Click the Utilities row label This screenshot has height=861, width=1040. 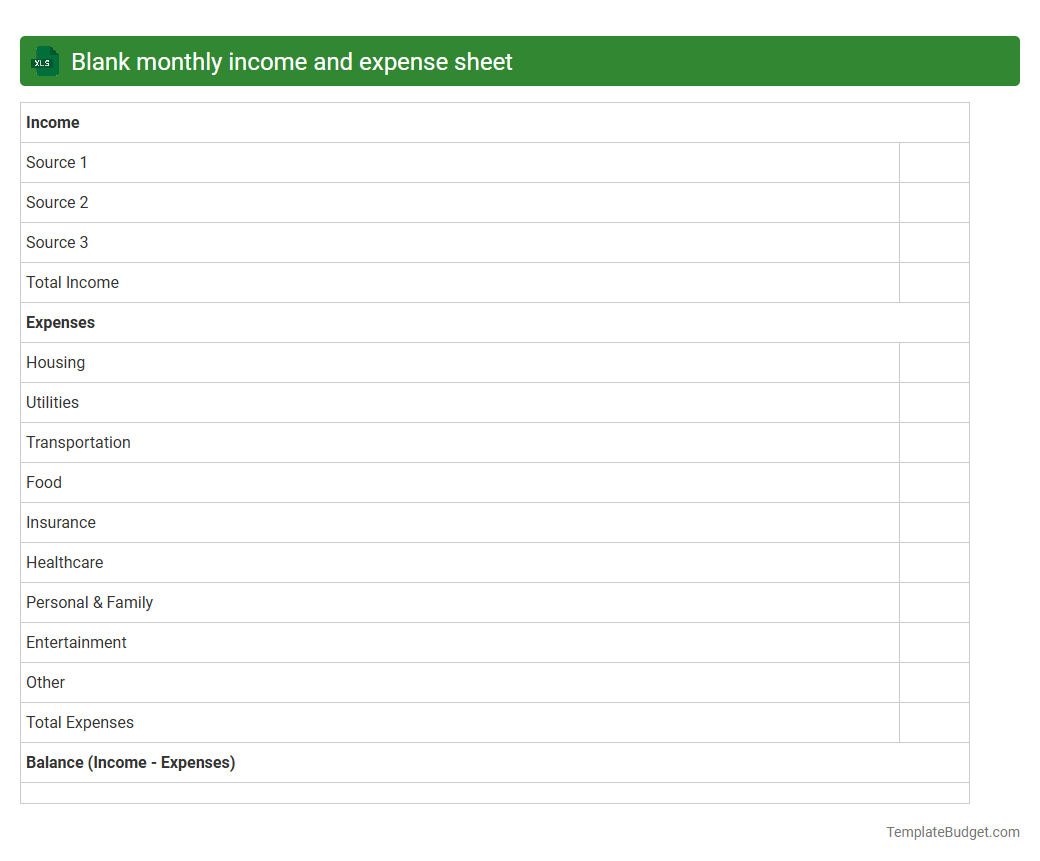pos(52,402)
